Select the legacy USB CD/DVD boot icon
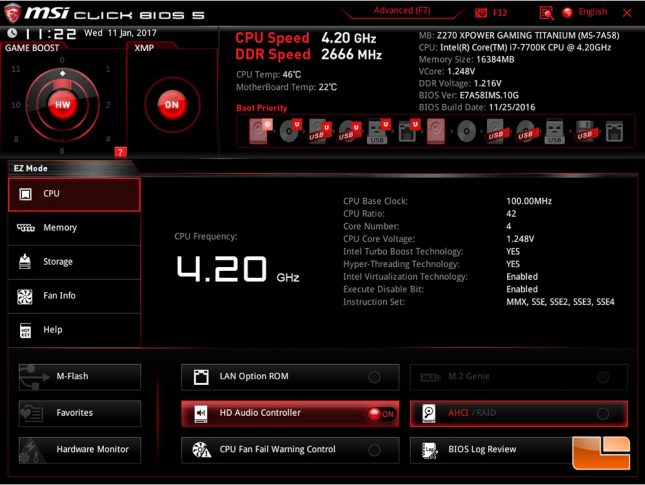The image size is (645, 485). click(x=526, y=131)
